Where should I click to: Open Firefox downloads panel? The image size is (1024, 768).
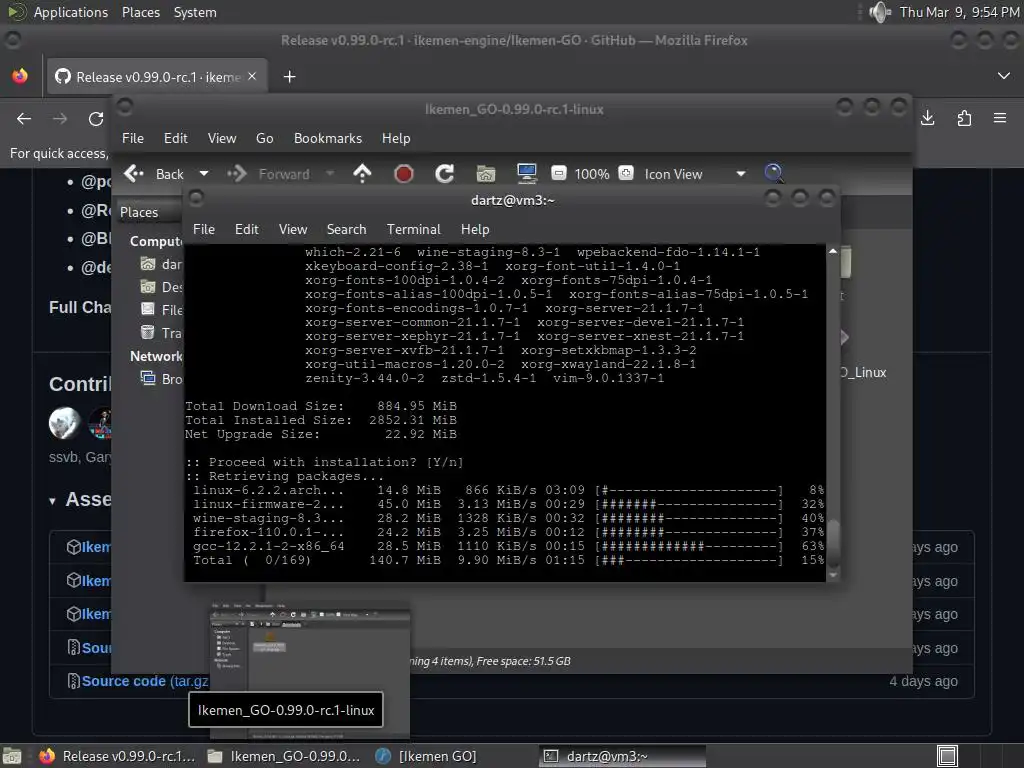click(x=927, y=118)
